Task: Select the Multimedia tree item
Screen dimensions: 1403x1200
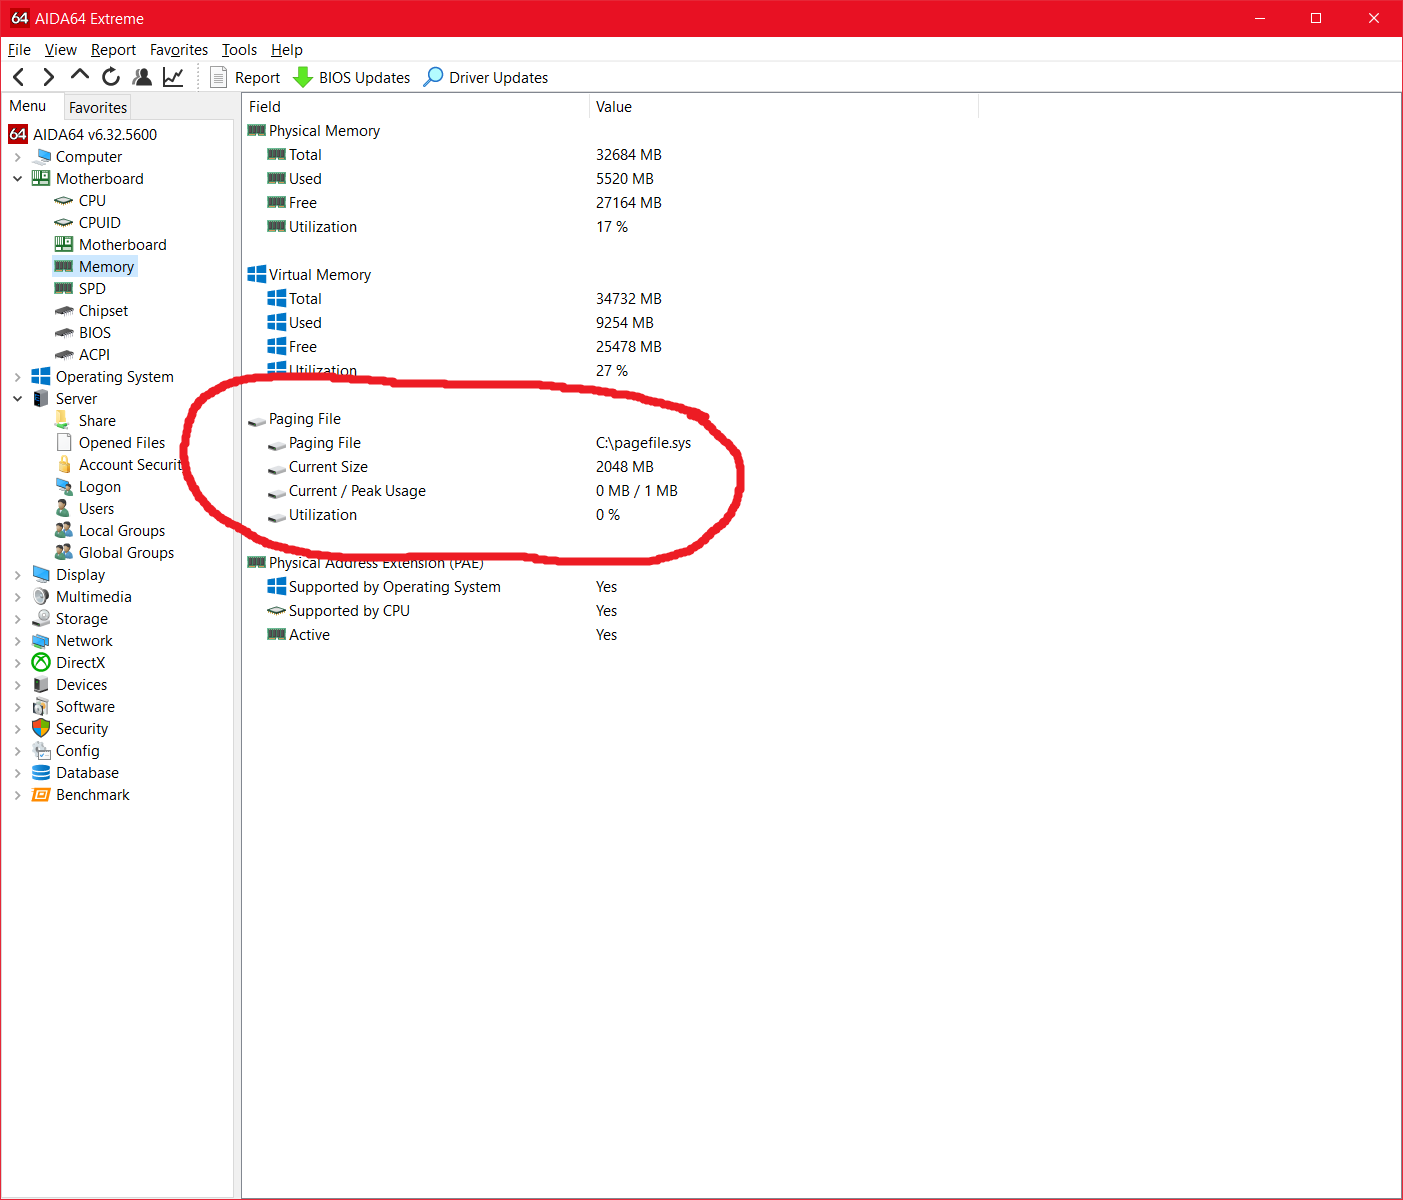Action: (94, 597)
